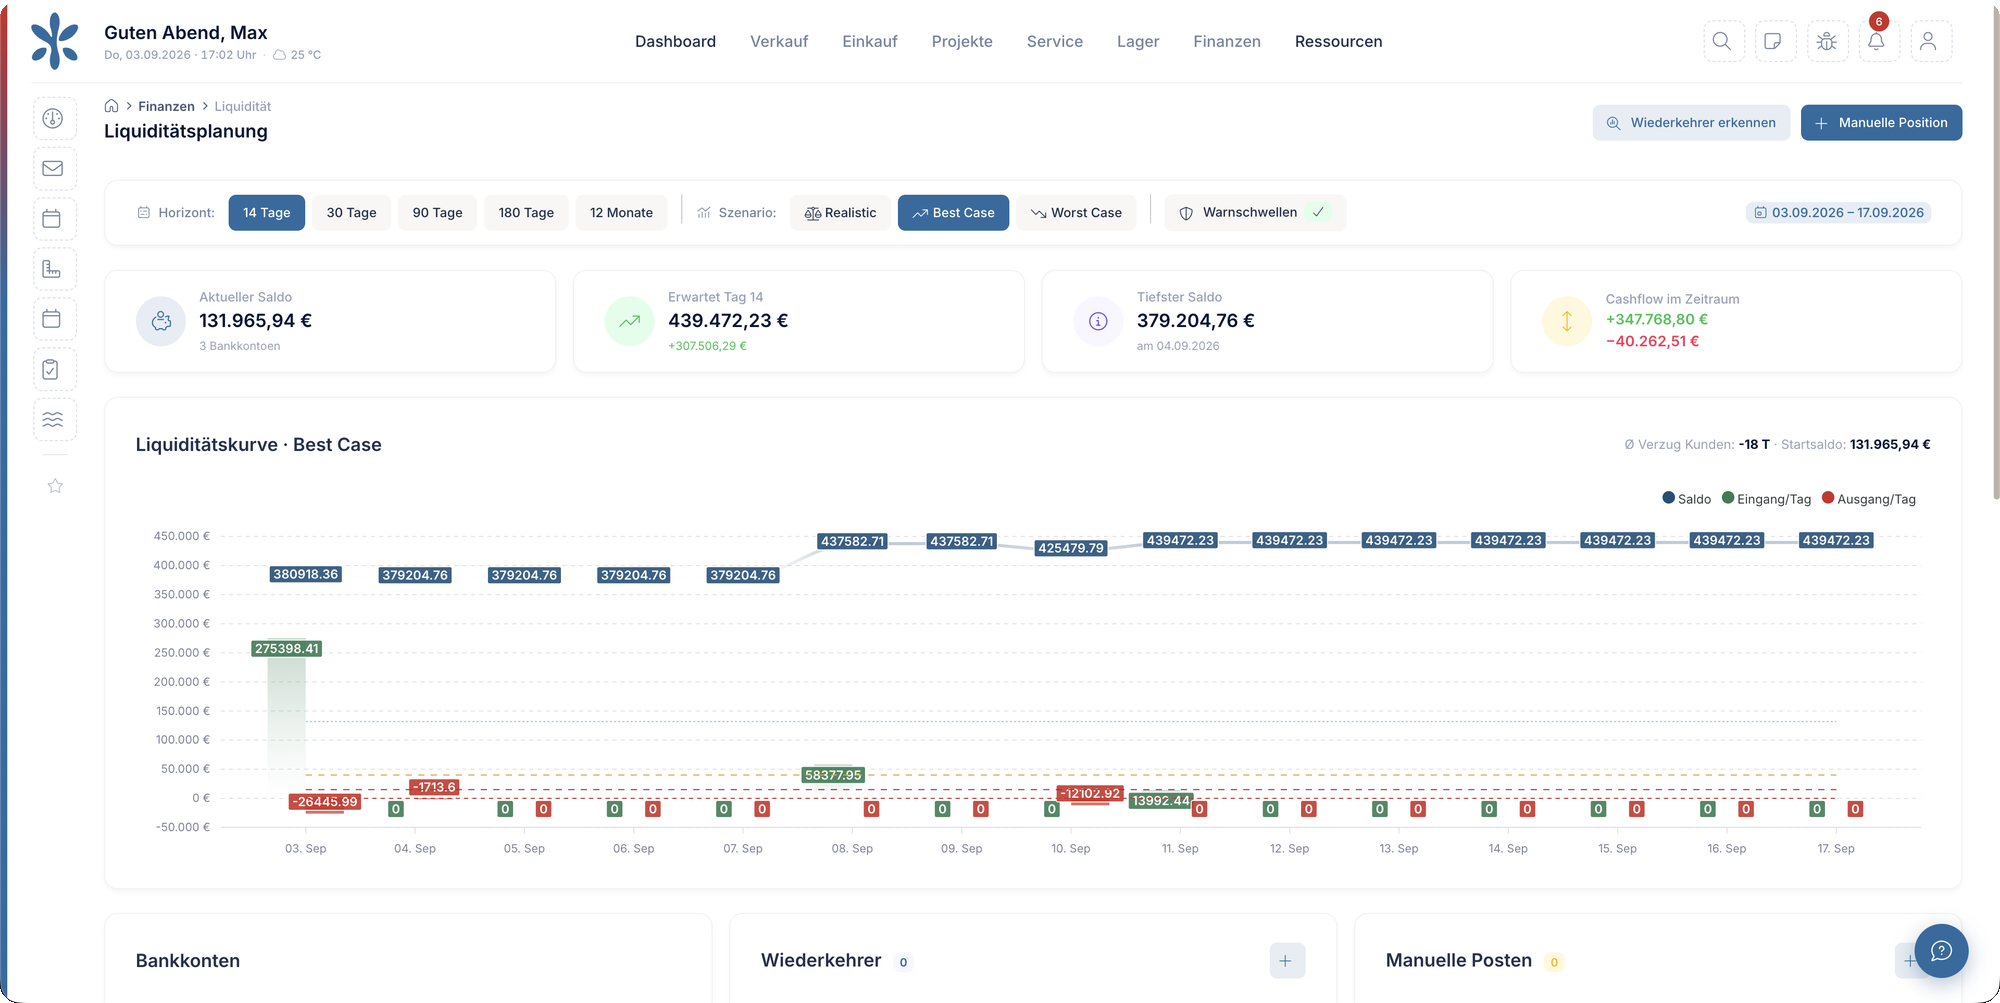Switch scenario to Realistic
Image resolution: width=2000 pixels, height=1003 pixels.
tap(840, 213)
